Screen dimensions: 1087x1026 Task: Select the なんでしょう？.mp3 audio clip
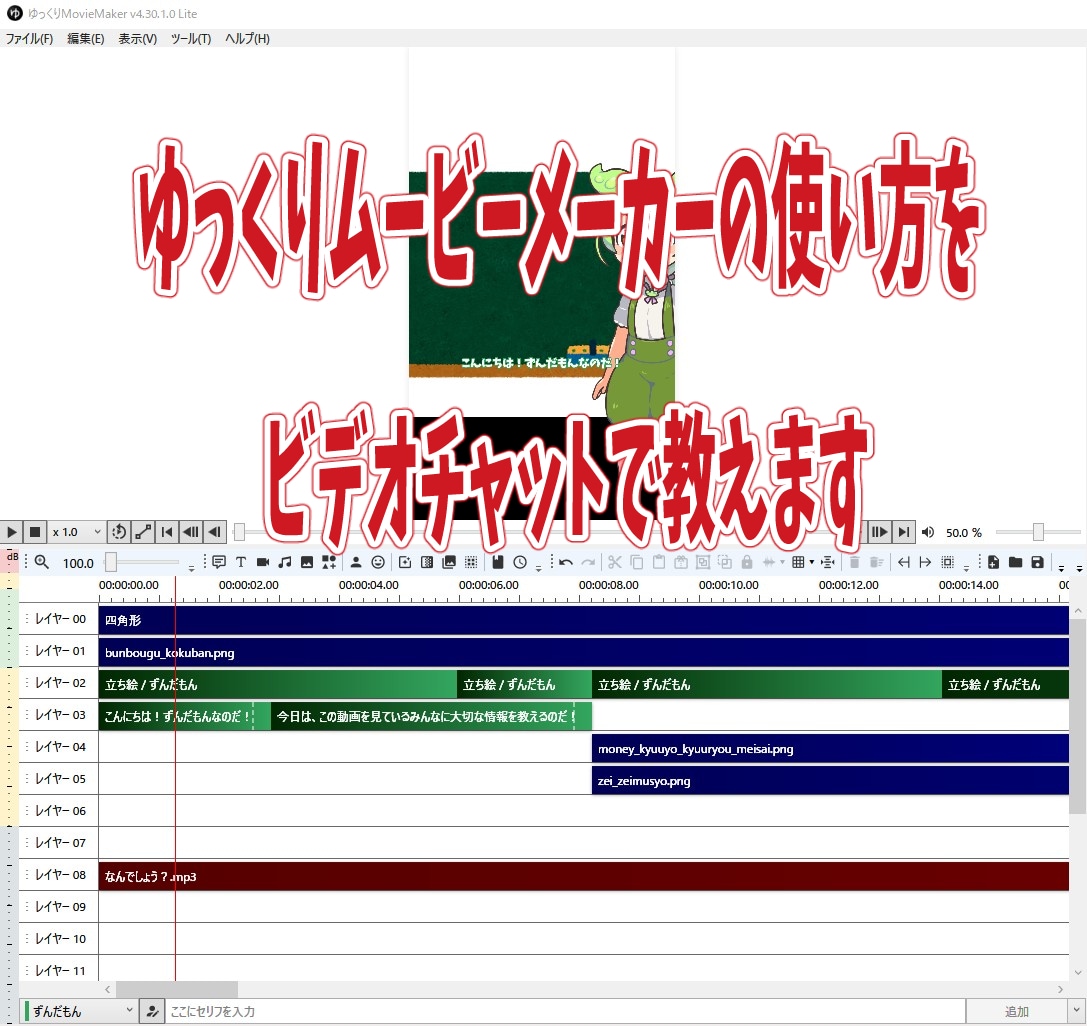(583, 876)
